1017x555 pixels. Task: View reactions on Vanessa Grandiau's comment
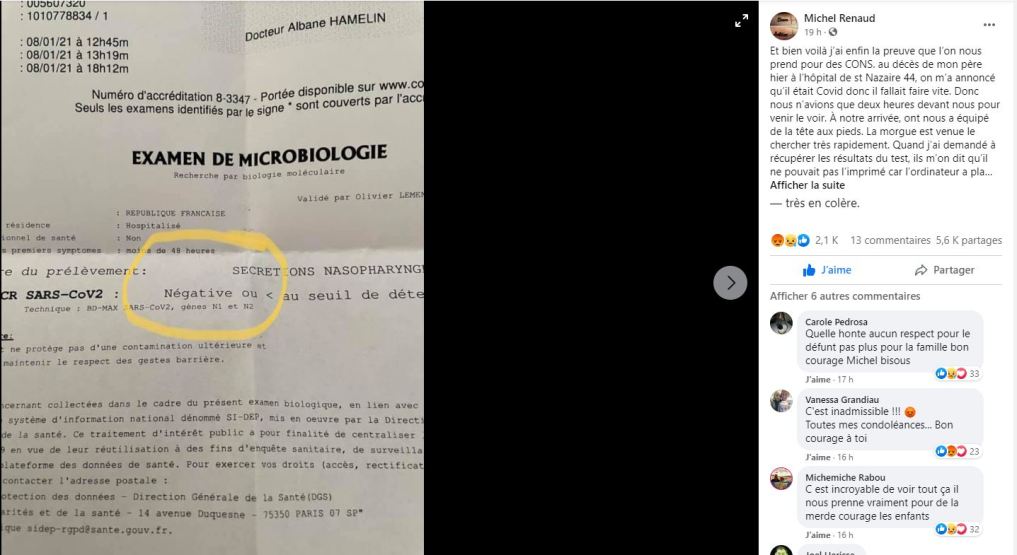(957, 451)
